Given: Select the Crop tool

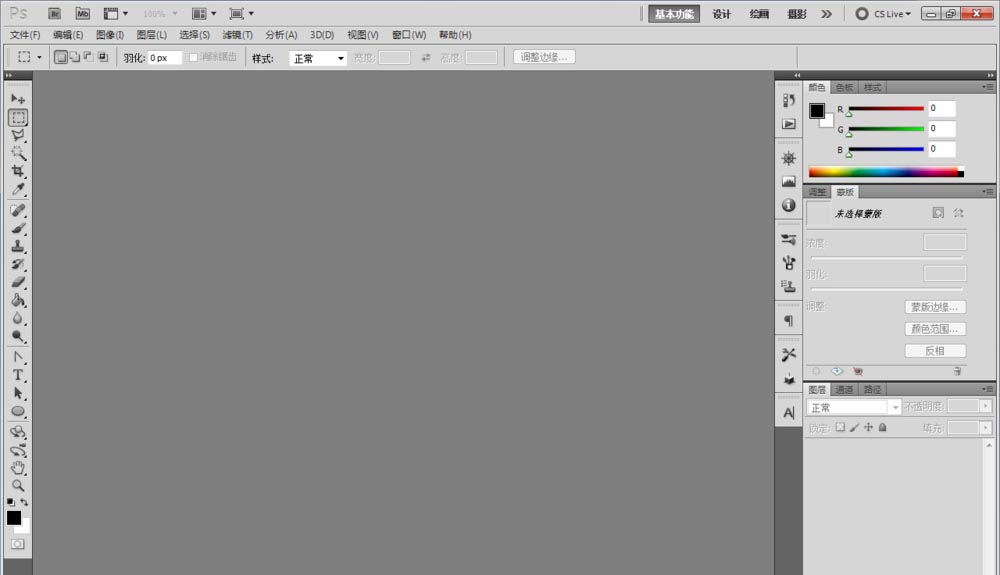Looking at the screenshot, I should pos(18,171).
